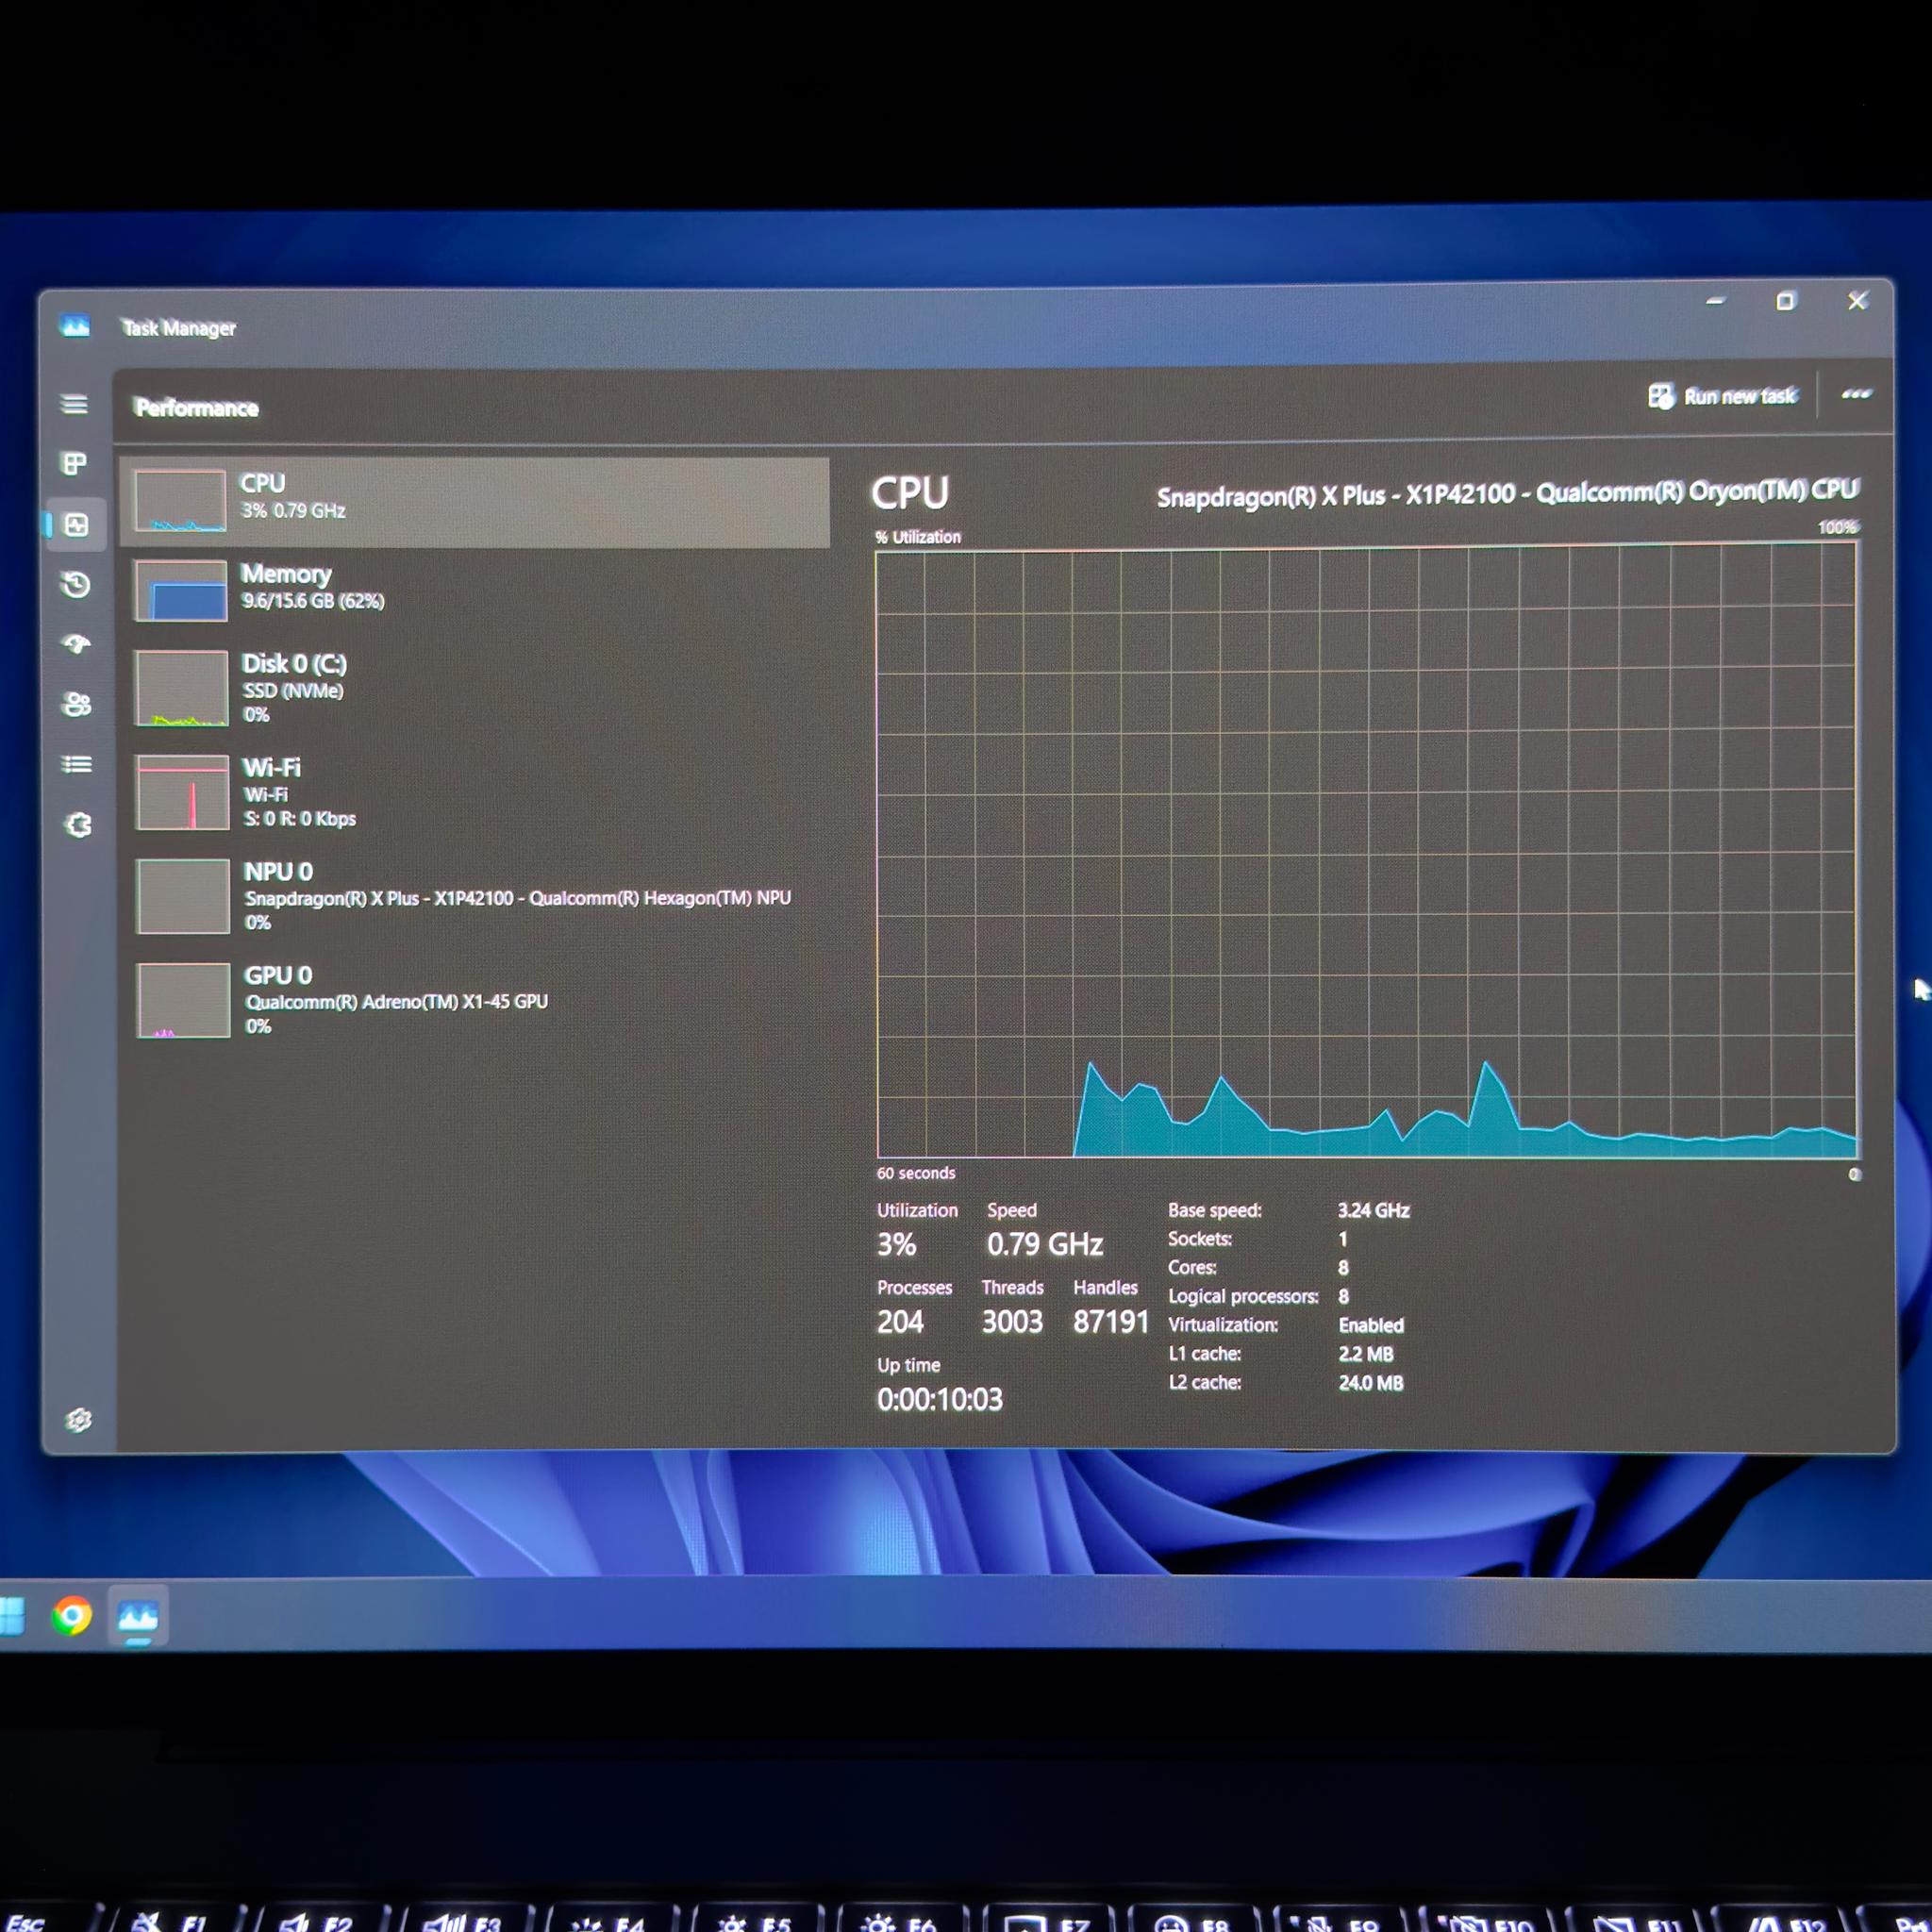
Task: Close the Task Manager window
Action: click(x=1858, y=301)
